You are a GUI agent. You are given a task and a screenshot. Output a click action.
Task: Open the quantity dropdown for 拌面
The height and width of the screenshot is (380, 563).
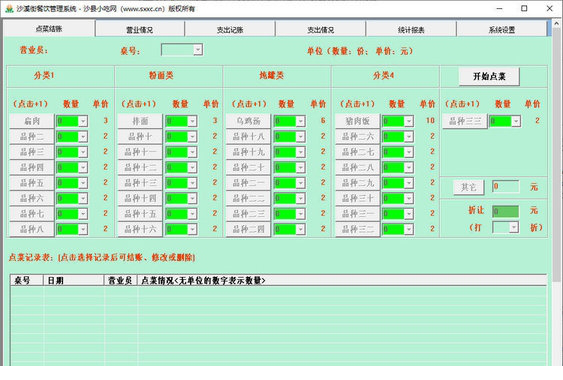point(192,121)
